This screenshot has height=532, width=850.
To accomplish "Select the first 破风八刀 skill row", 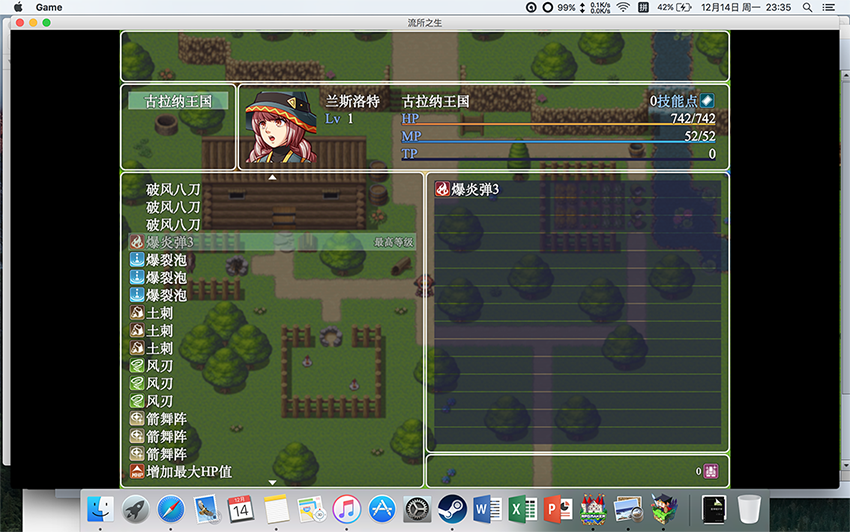I will 272,190.
